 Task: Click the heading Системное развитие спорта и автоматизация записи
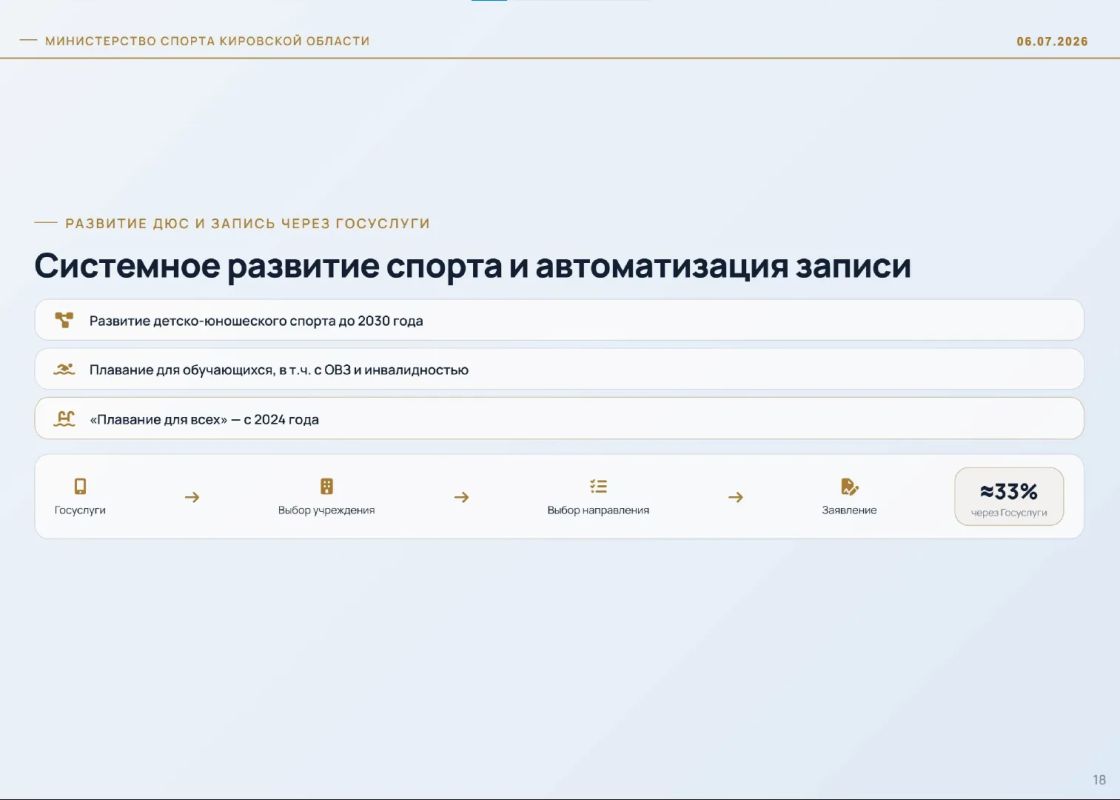coord(473,266)
